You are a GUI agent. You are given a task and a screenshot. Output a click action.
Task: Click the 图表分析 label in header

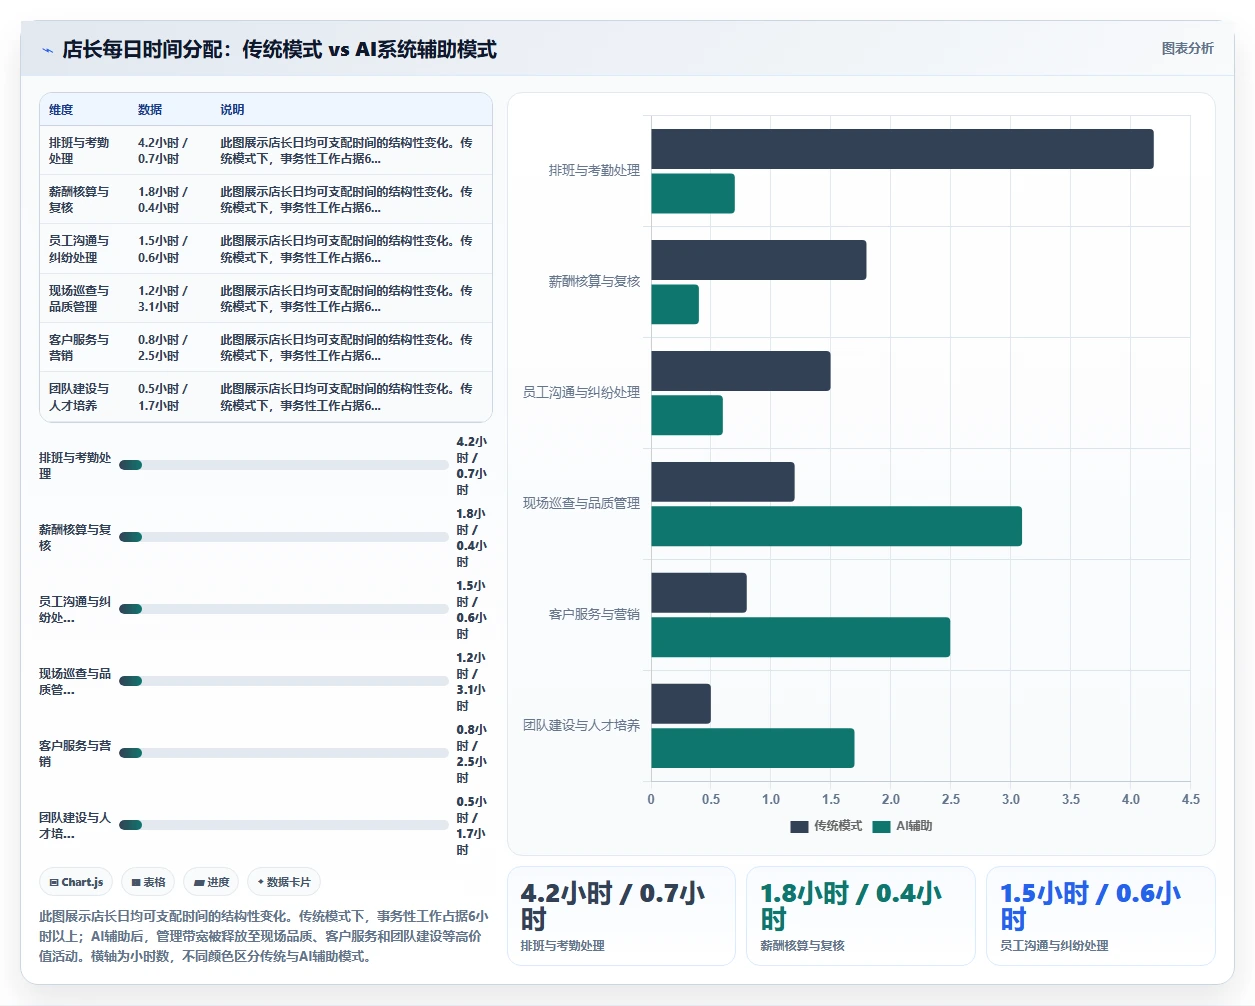tap(1187, 48)
